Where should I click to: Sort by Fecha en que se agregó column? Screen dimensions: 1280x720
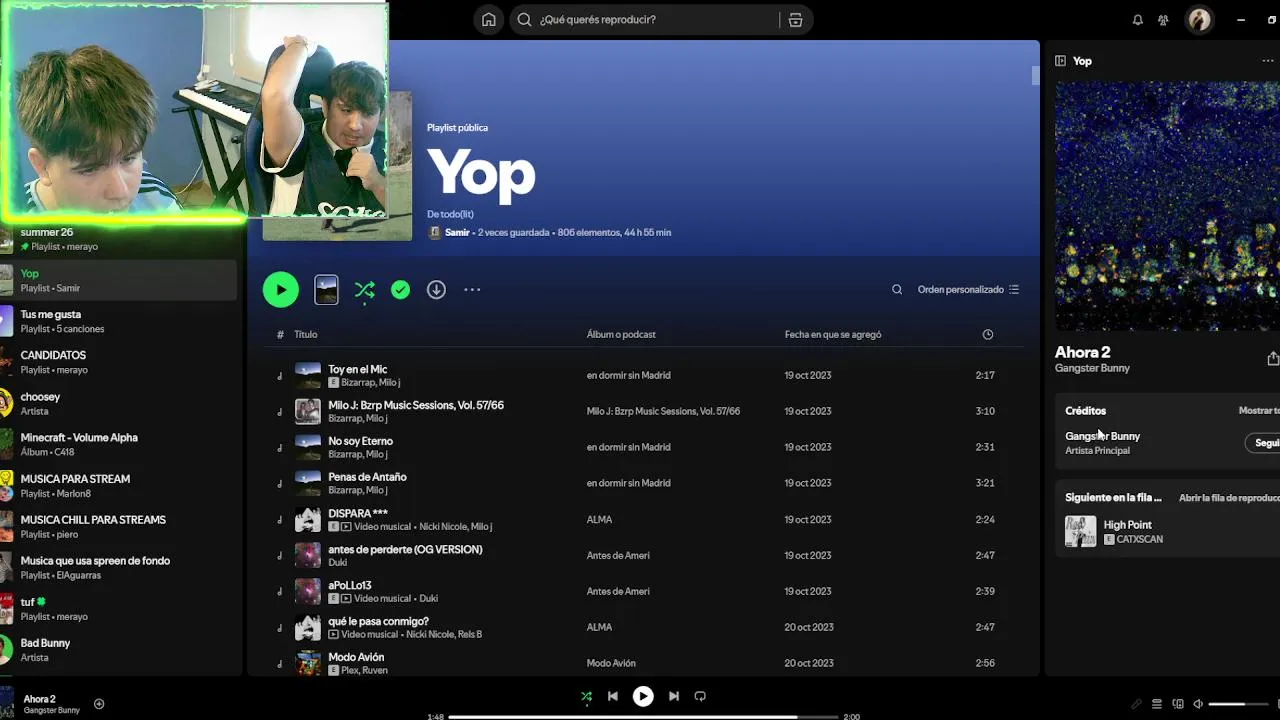click(833, 335)
